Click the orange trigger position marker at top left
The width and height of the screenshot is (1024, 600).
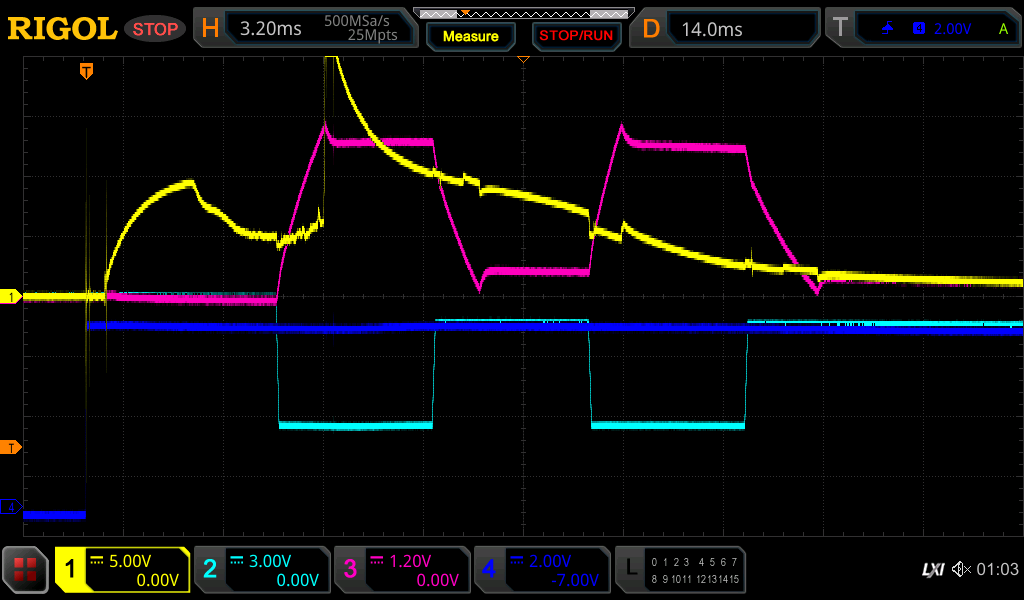click(x=87, y=71)
